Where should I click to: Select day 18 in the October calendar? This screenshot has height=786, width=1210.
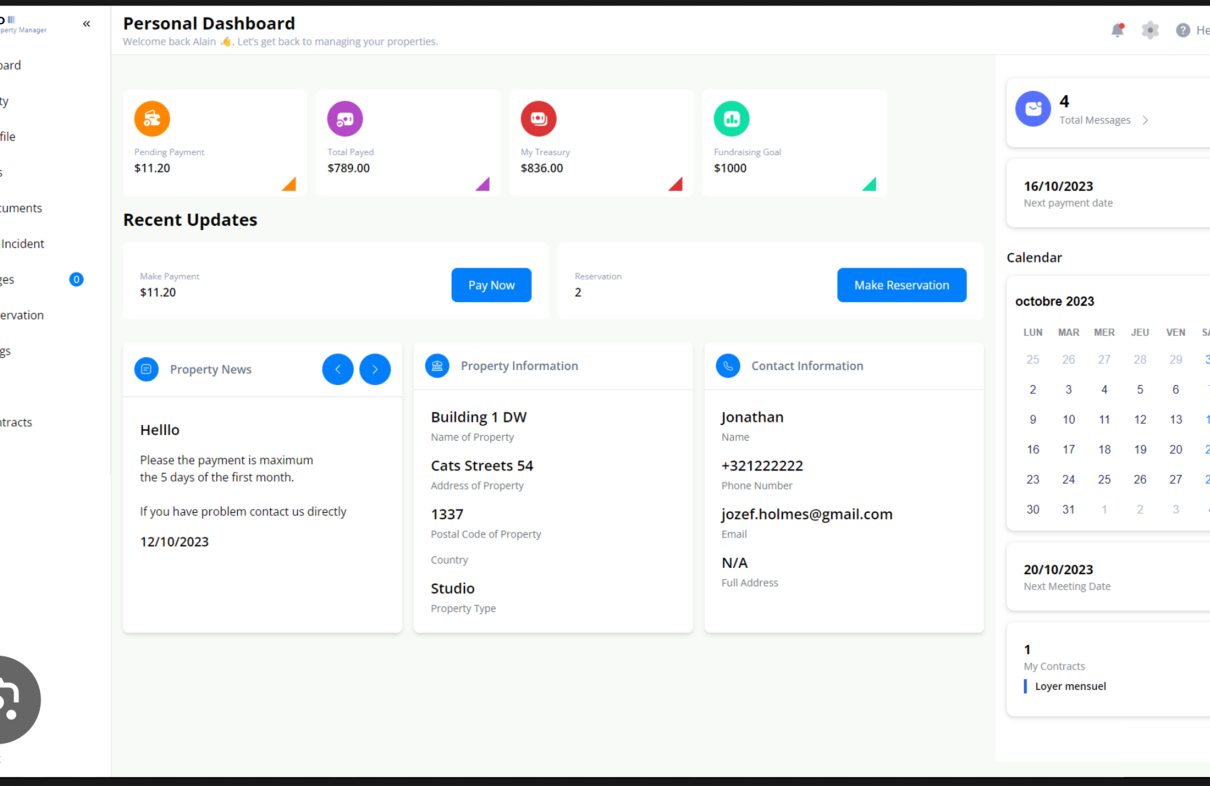click(x=1104, y=450)
